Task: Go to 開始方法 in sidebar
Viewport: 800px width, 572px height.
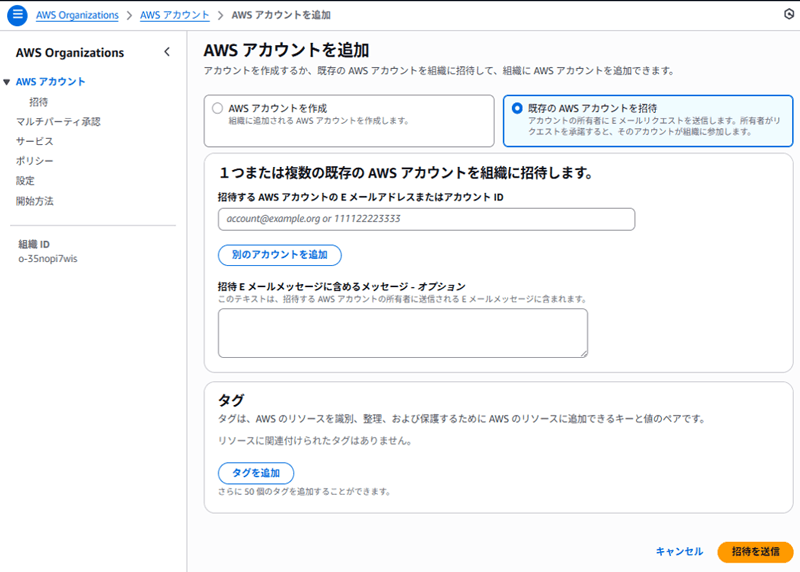Action: (34, 201)
